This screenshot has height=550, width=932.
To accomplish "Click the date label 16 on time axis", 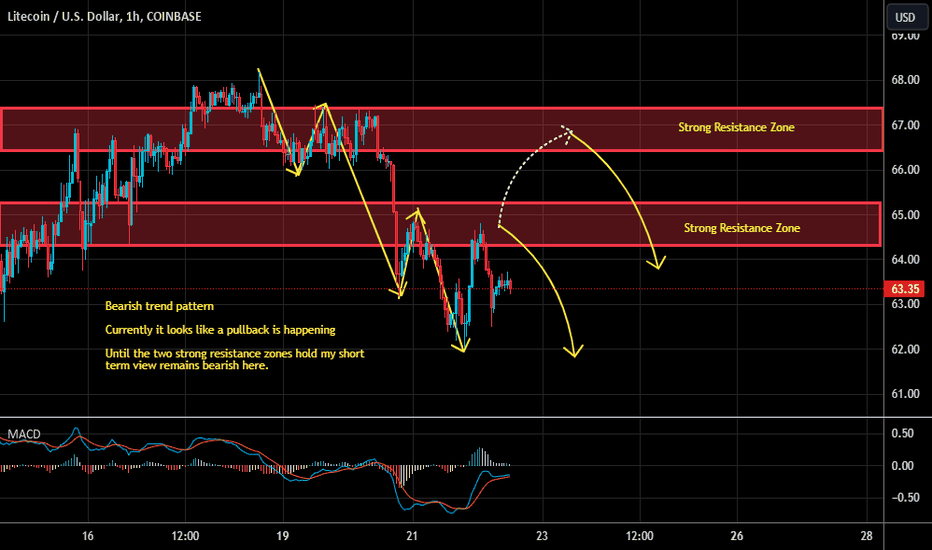I will click(x=87, y=536).
